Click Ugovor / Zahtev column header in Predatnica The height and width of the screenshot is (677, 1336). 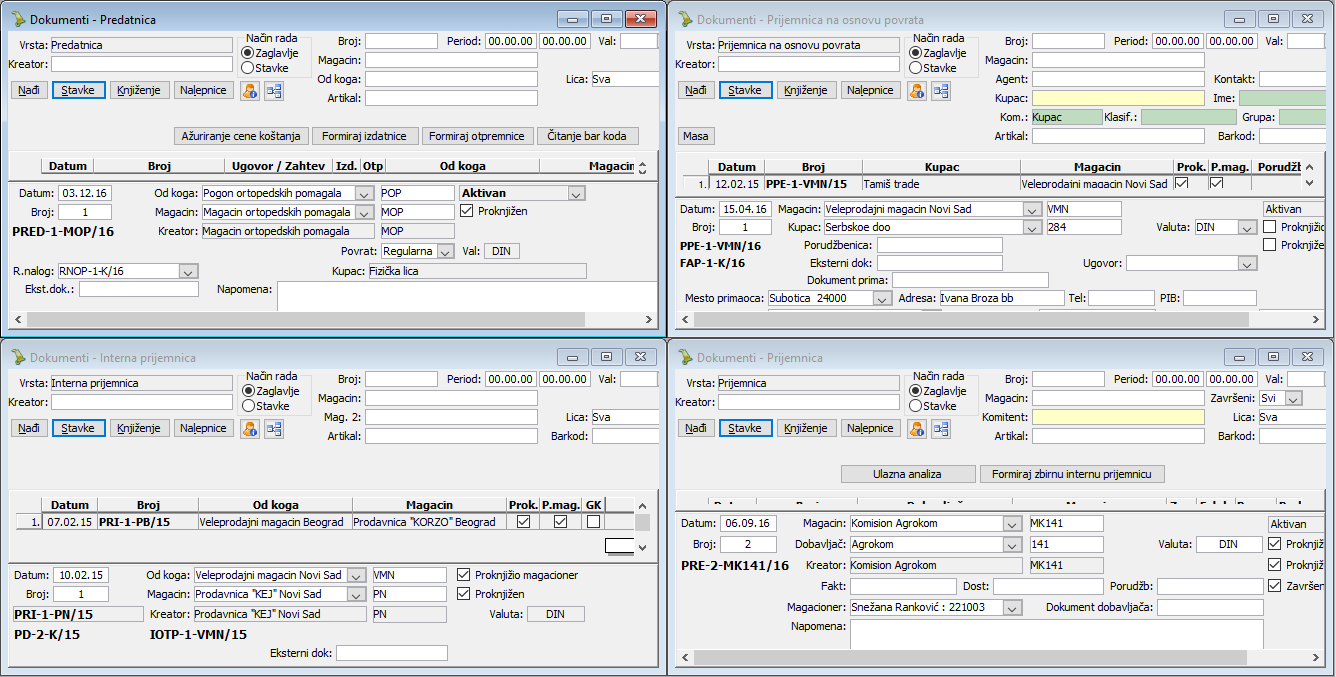pos(276,166)
